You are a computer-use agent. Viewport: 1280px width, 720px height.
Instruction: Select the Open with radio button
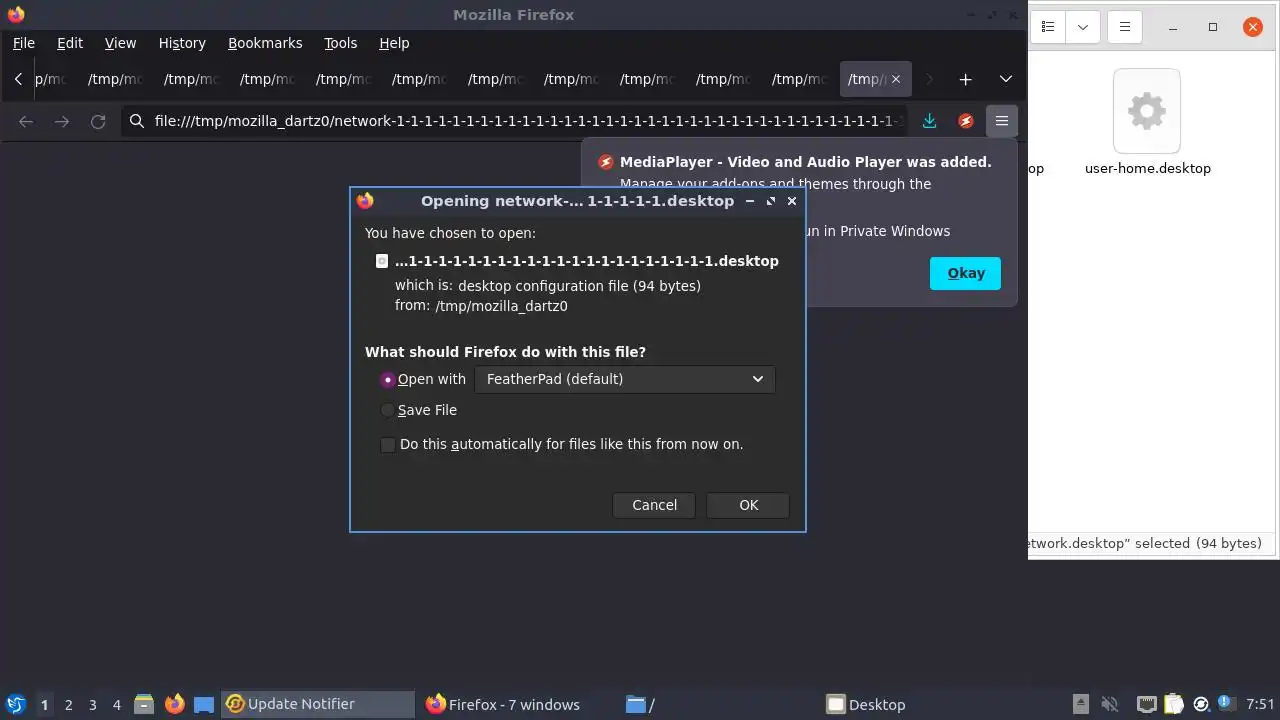(388, 380)
